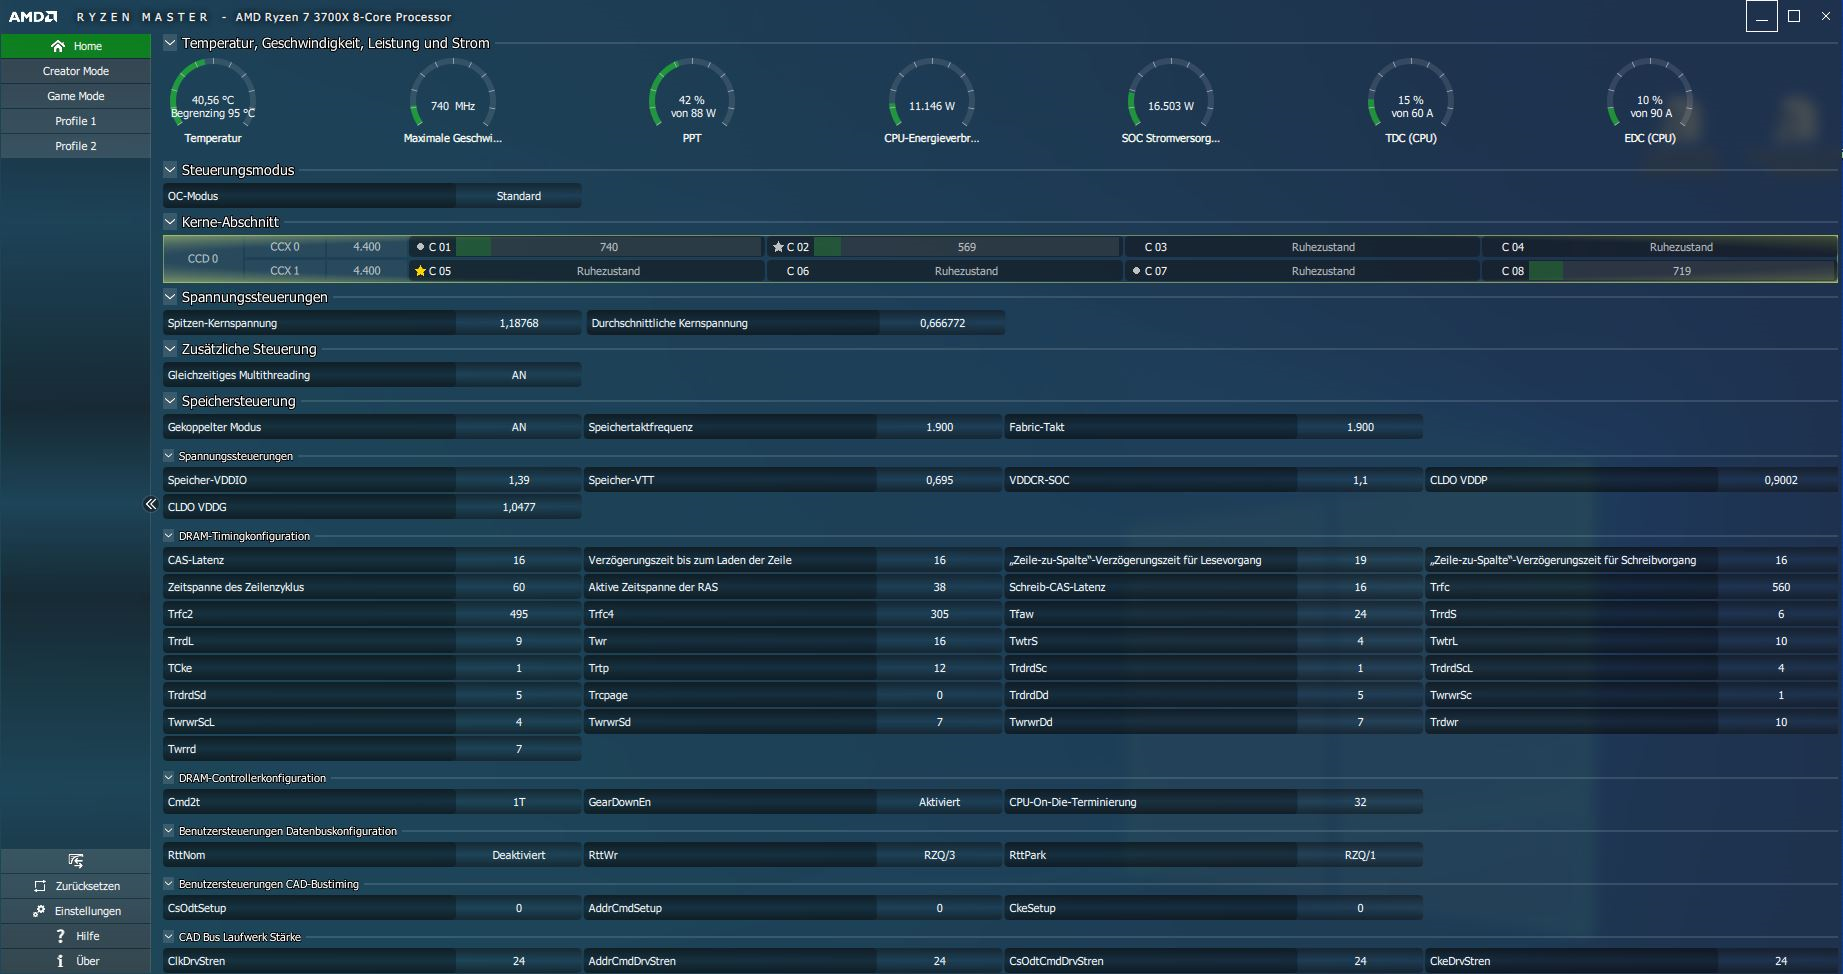Click the EDC (CPU) gauge
The width and height of the screenshot is (1843, 974).
(x=1650, y=101)
